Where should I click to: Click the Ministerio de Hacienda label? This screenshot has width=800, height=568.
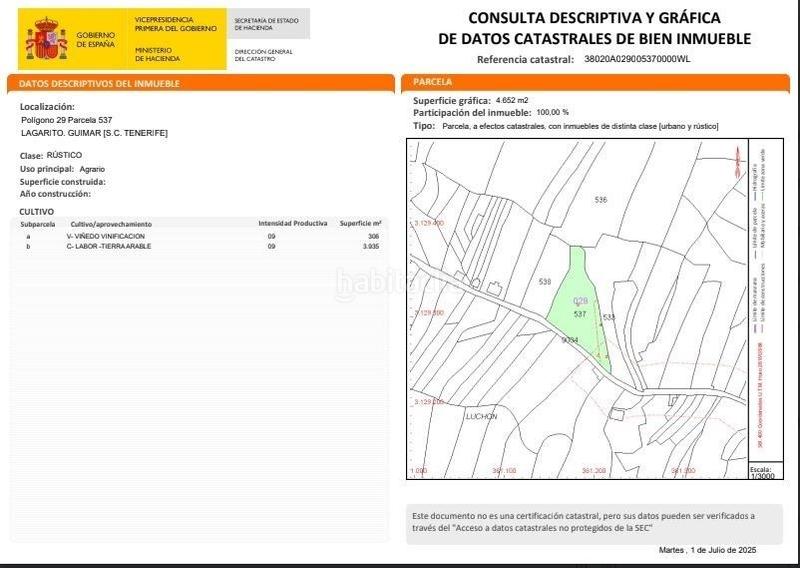[154, 53]
